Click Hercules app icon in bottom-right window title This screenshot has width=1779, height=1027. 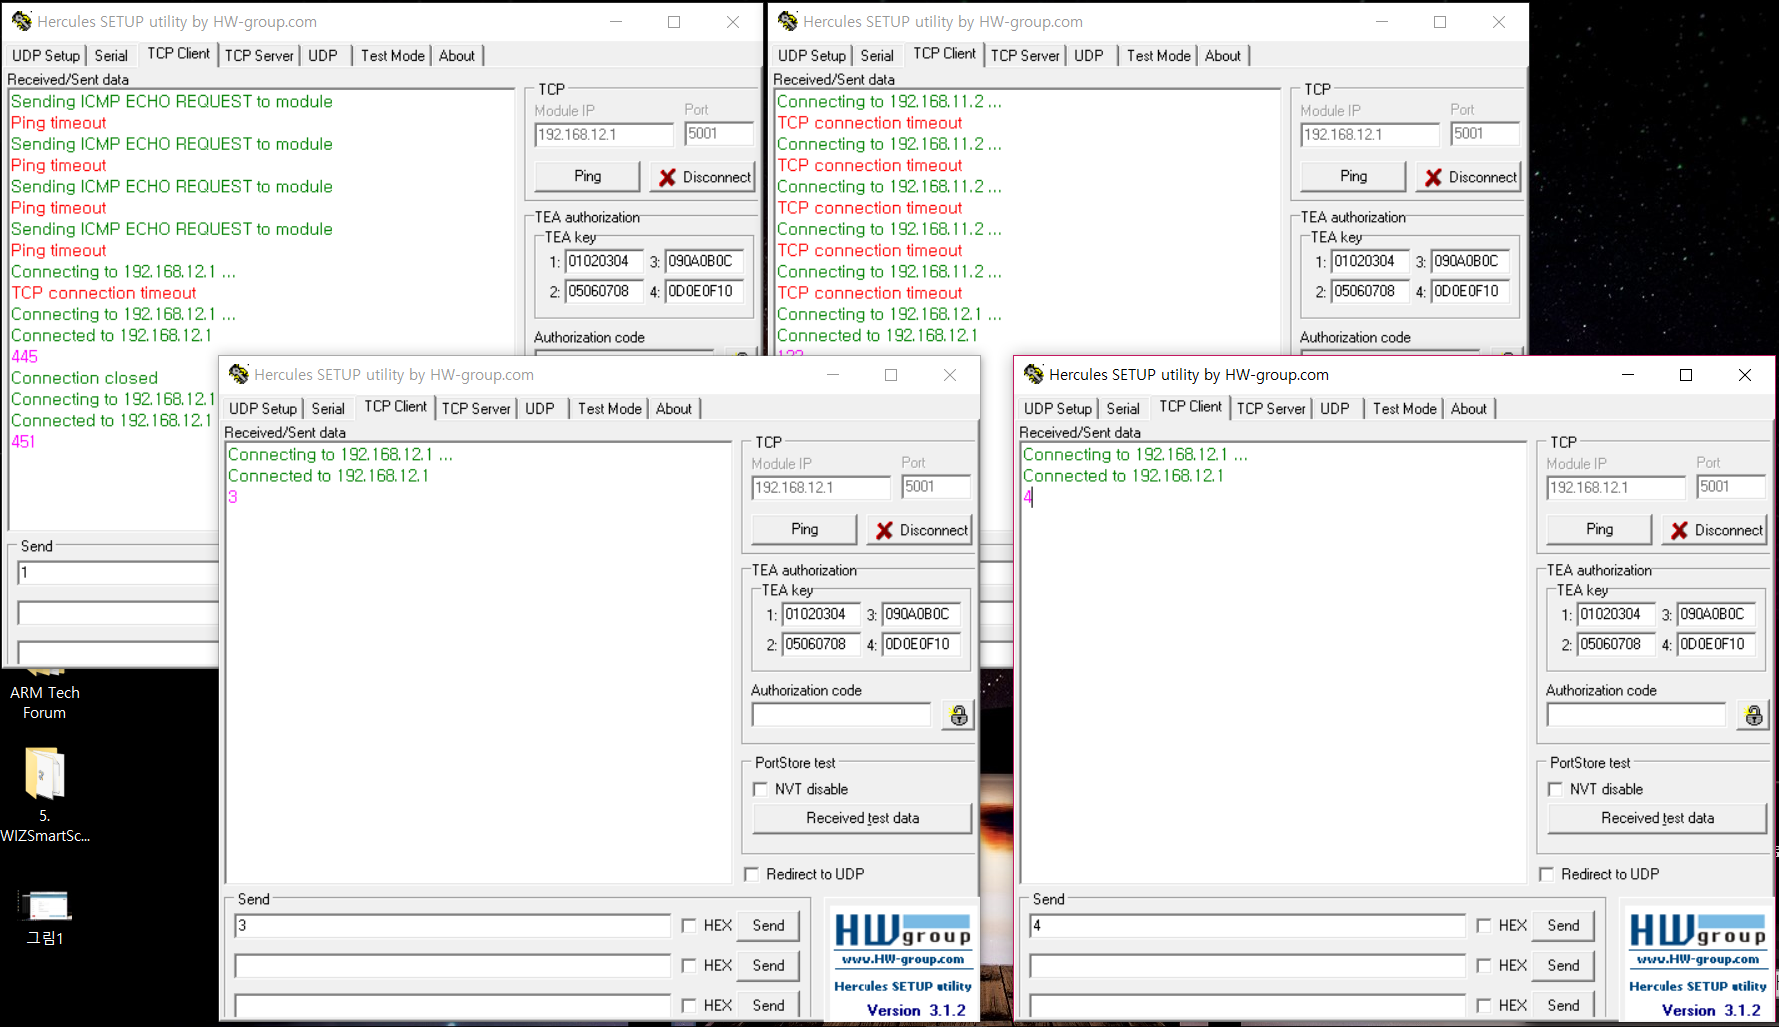point(1034,374)
